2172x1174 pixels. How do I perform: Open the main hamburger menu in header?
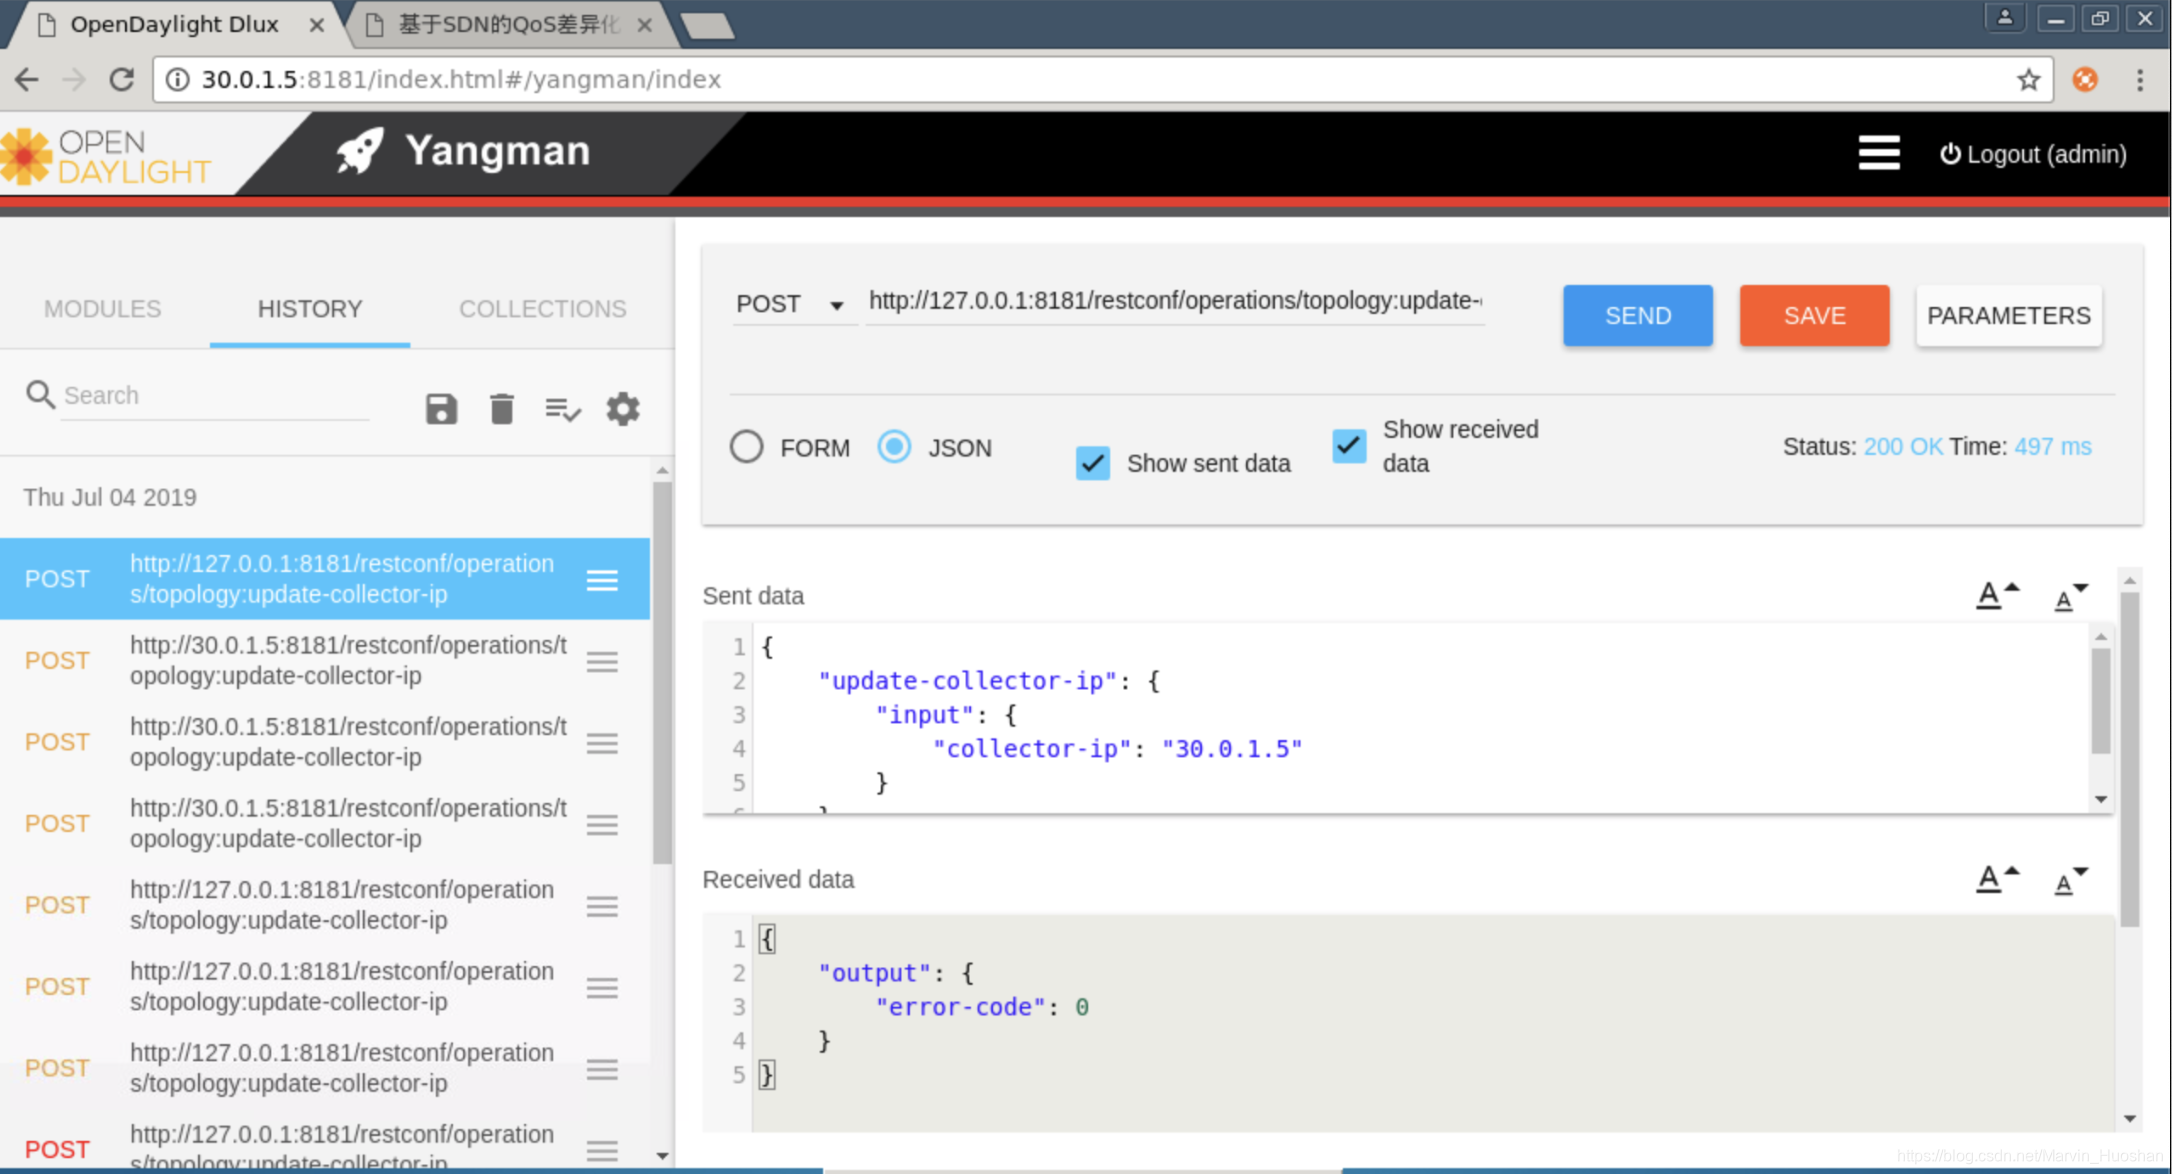tap(1878, 153)
